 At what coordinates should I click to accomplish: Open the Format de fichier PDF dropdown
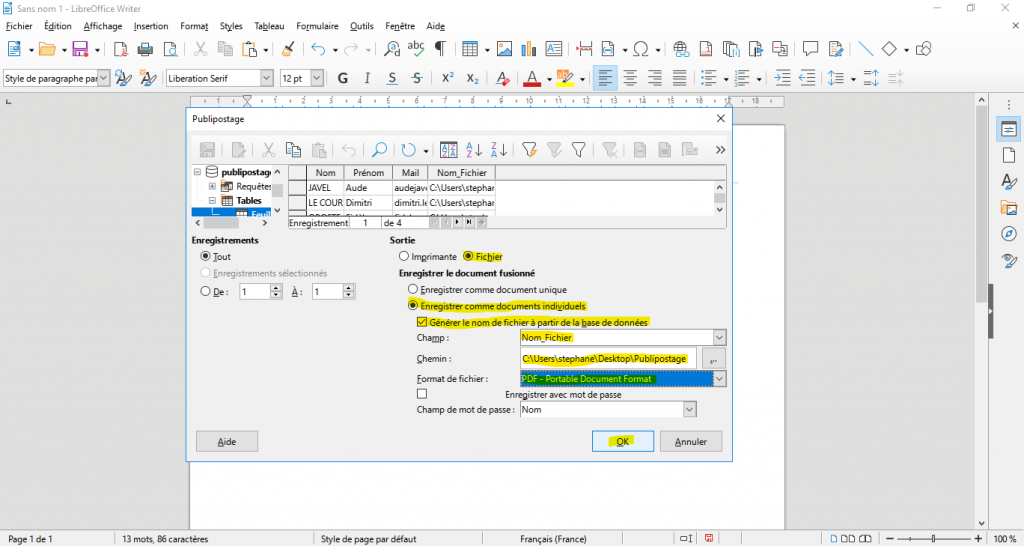click(x=719, y=379)
